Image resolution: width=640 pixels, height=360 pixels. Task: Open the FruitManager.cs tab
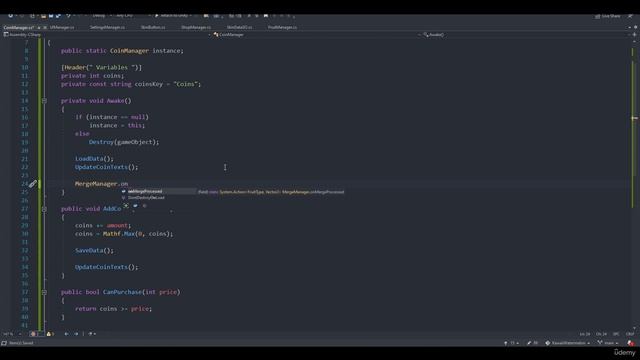click(282, 28)
